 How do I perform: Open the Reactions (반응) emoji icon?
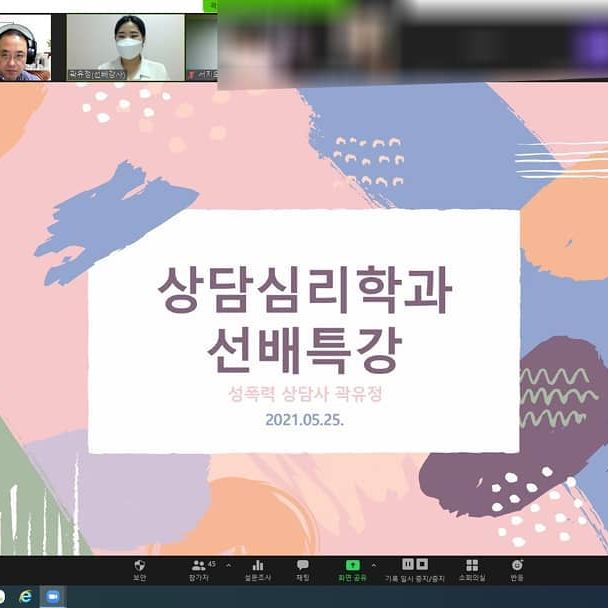point(517,566)
